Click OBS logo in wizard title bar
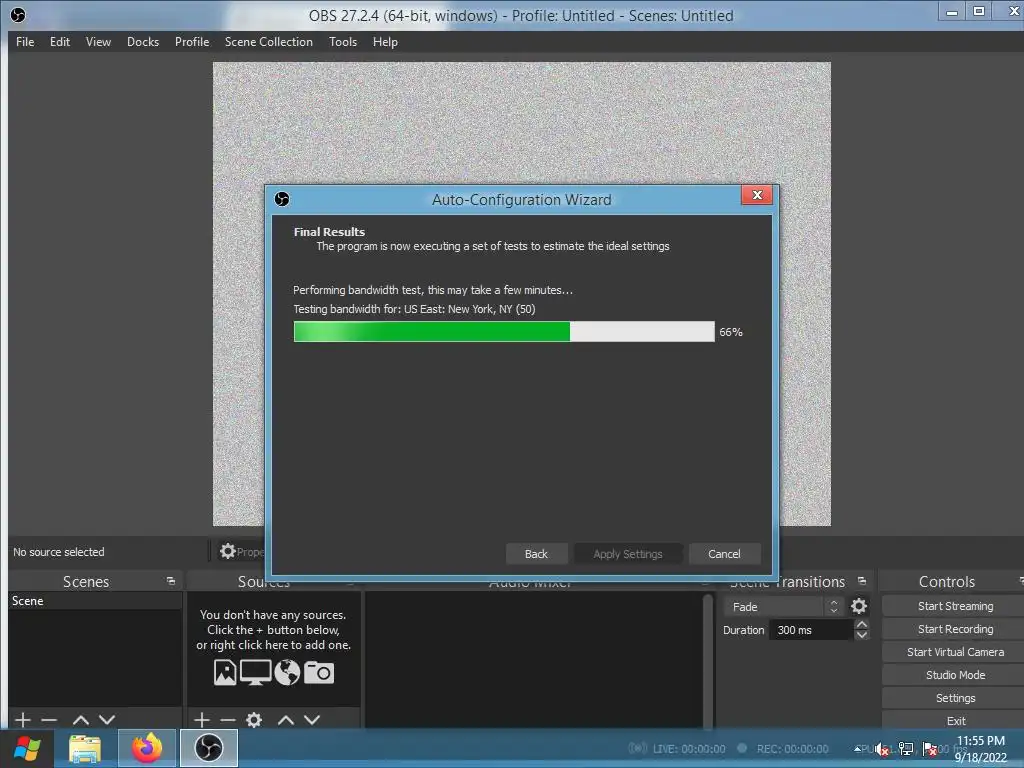The height and width of the screenshot is (768, 1024). (x=282, y=199)
